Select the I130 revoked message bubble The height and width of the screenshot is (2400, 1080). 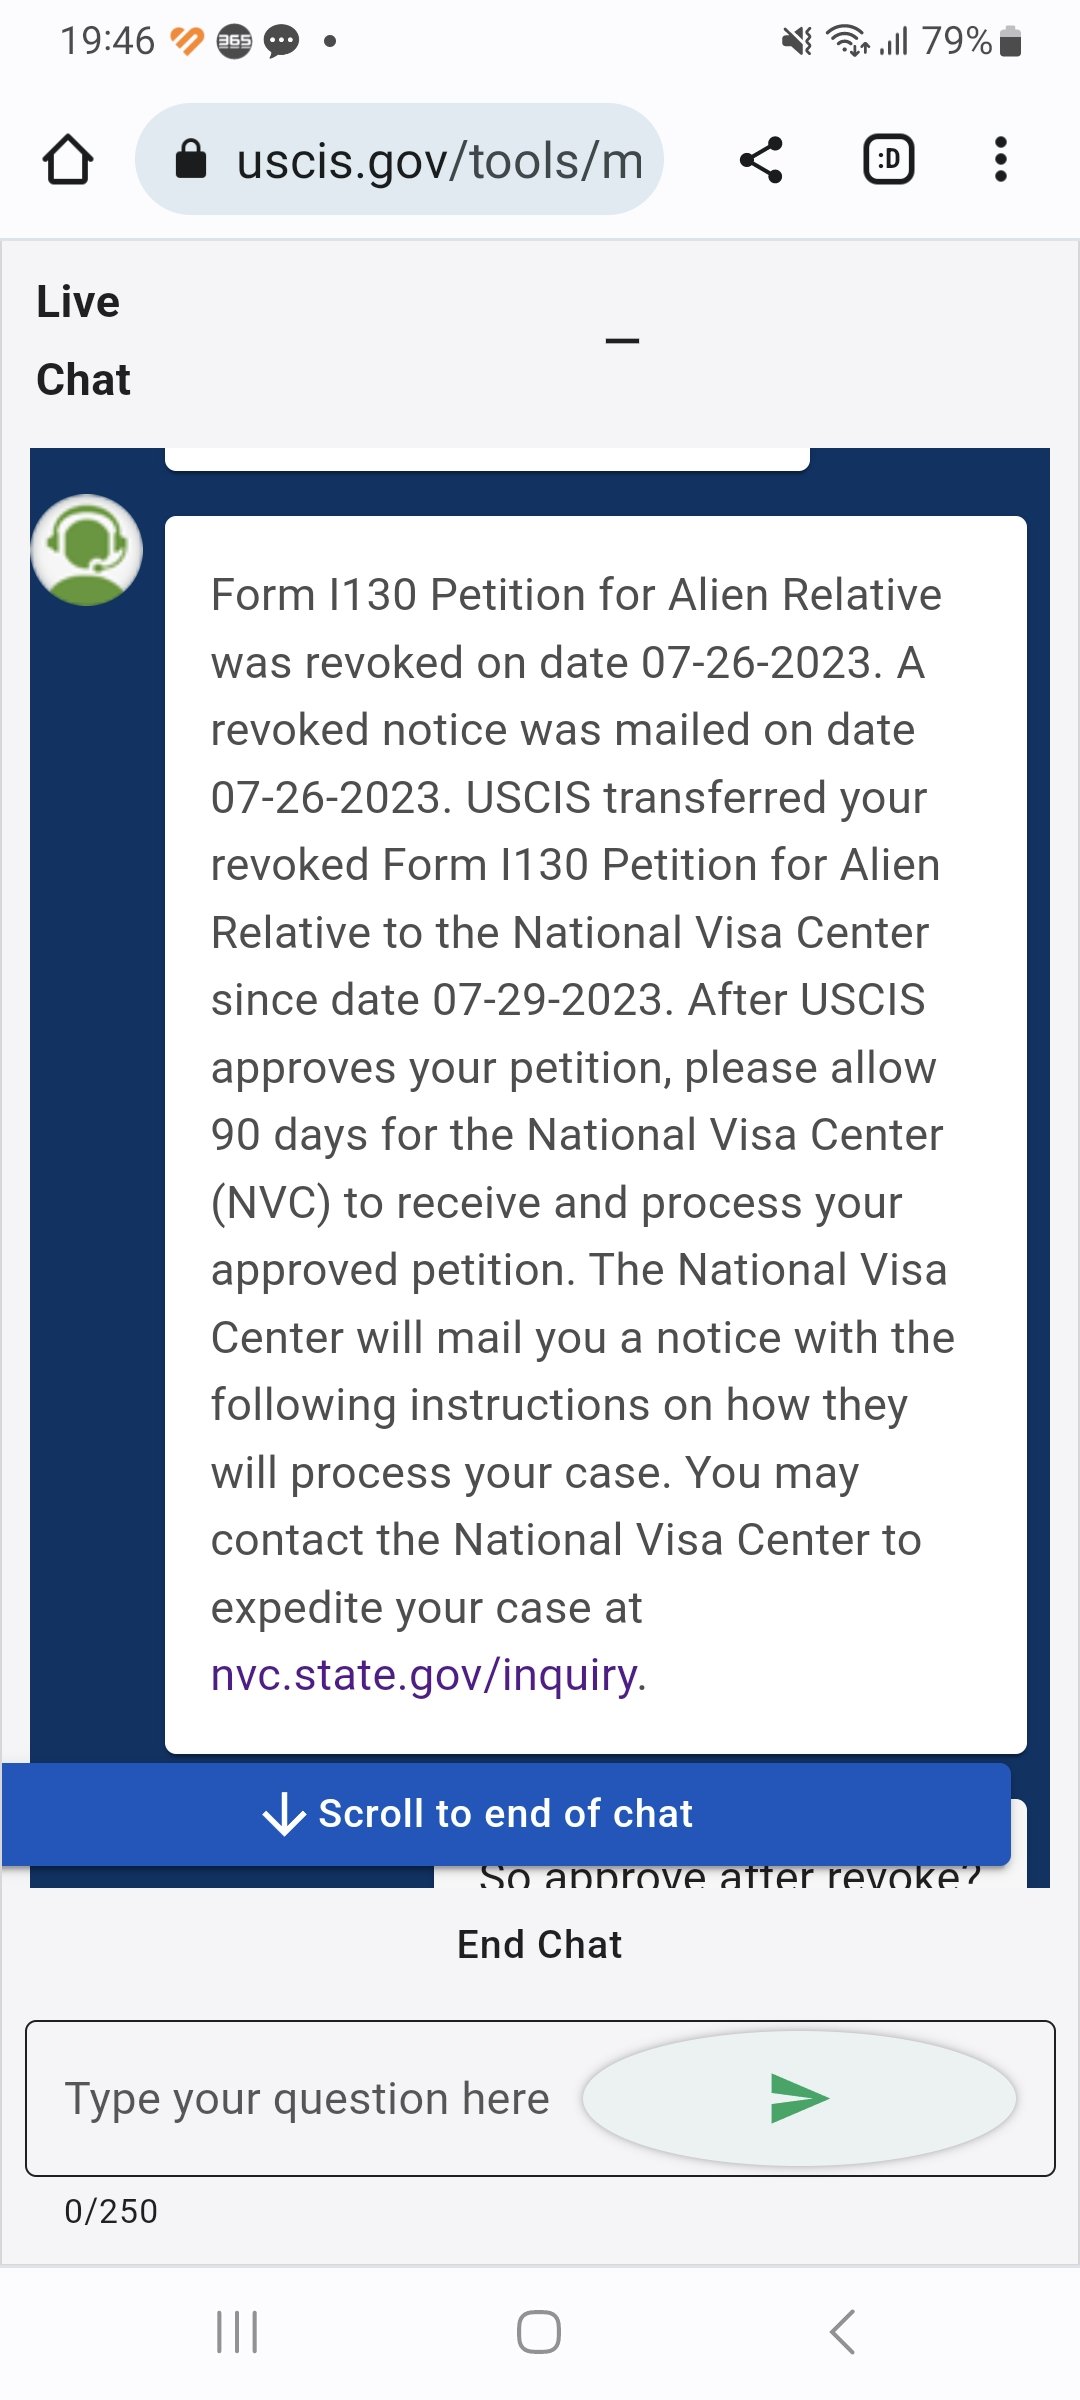point(596,1135)
